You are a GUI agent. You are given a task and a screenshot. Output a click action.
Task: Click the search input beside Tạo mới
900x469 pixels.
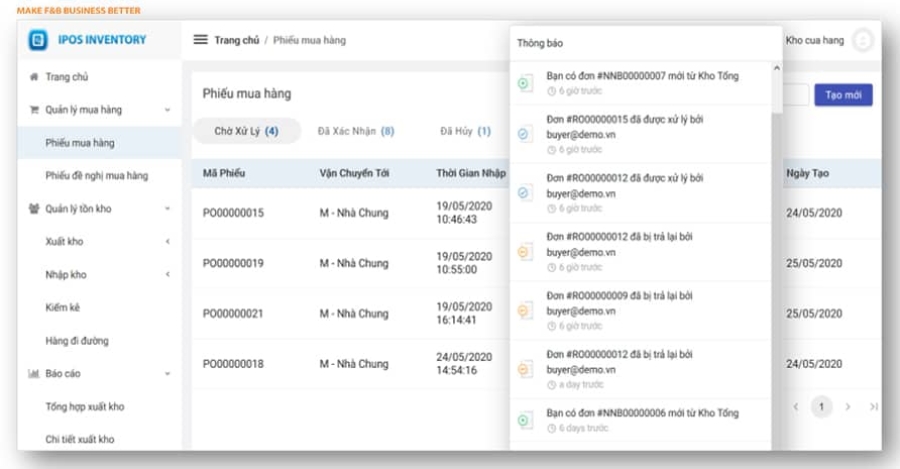[x=796, y=95]
